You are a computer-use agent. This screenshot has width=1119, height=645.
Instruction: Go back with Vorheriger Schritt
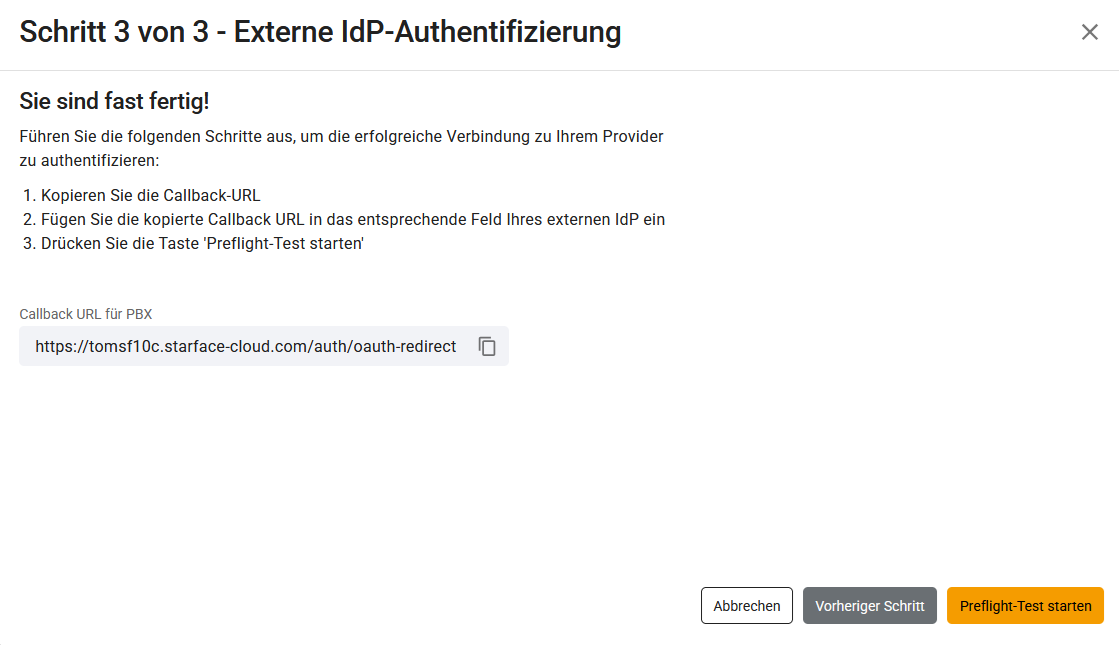(869, 606)
